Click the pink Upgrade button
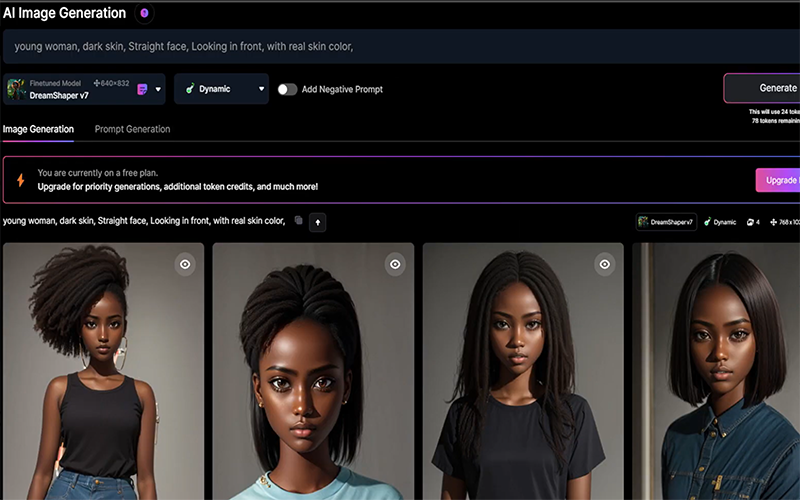The width and height of the screenshot is (800, 500). [x=778, y=180]
